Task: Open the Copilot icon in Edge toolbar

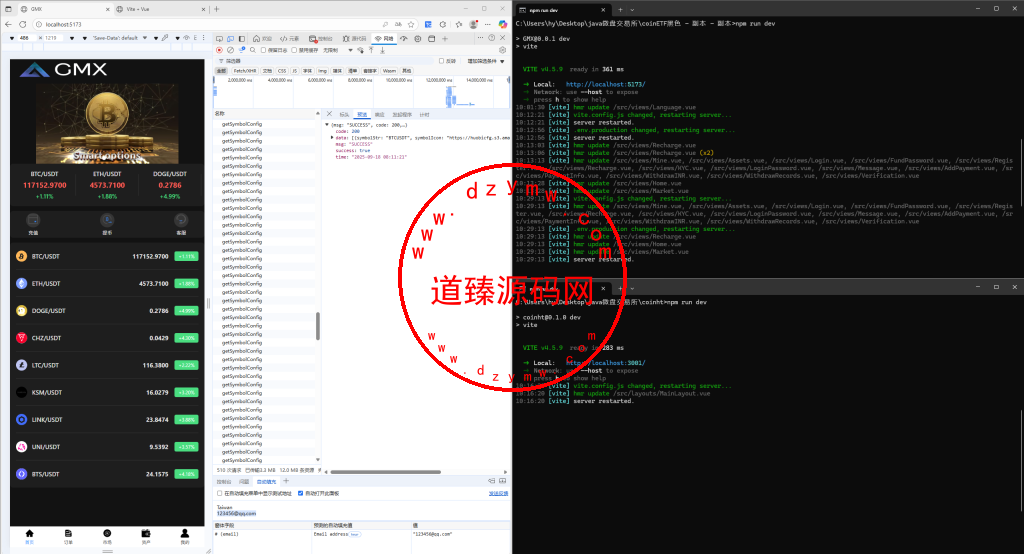Action: [503, 24]
